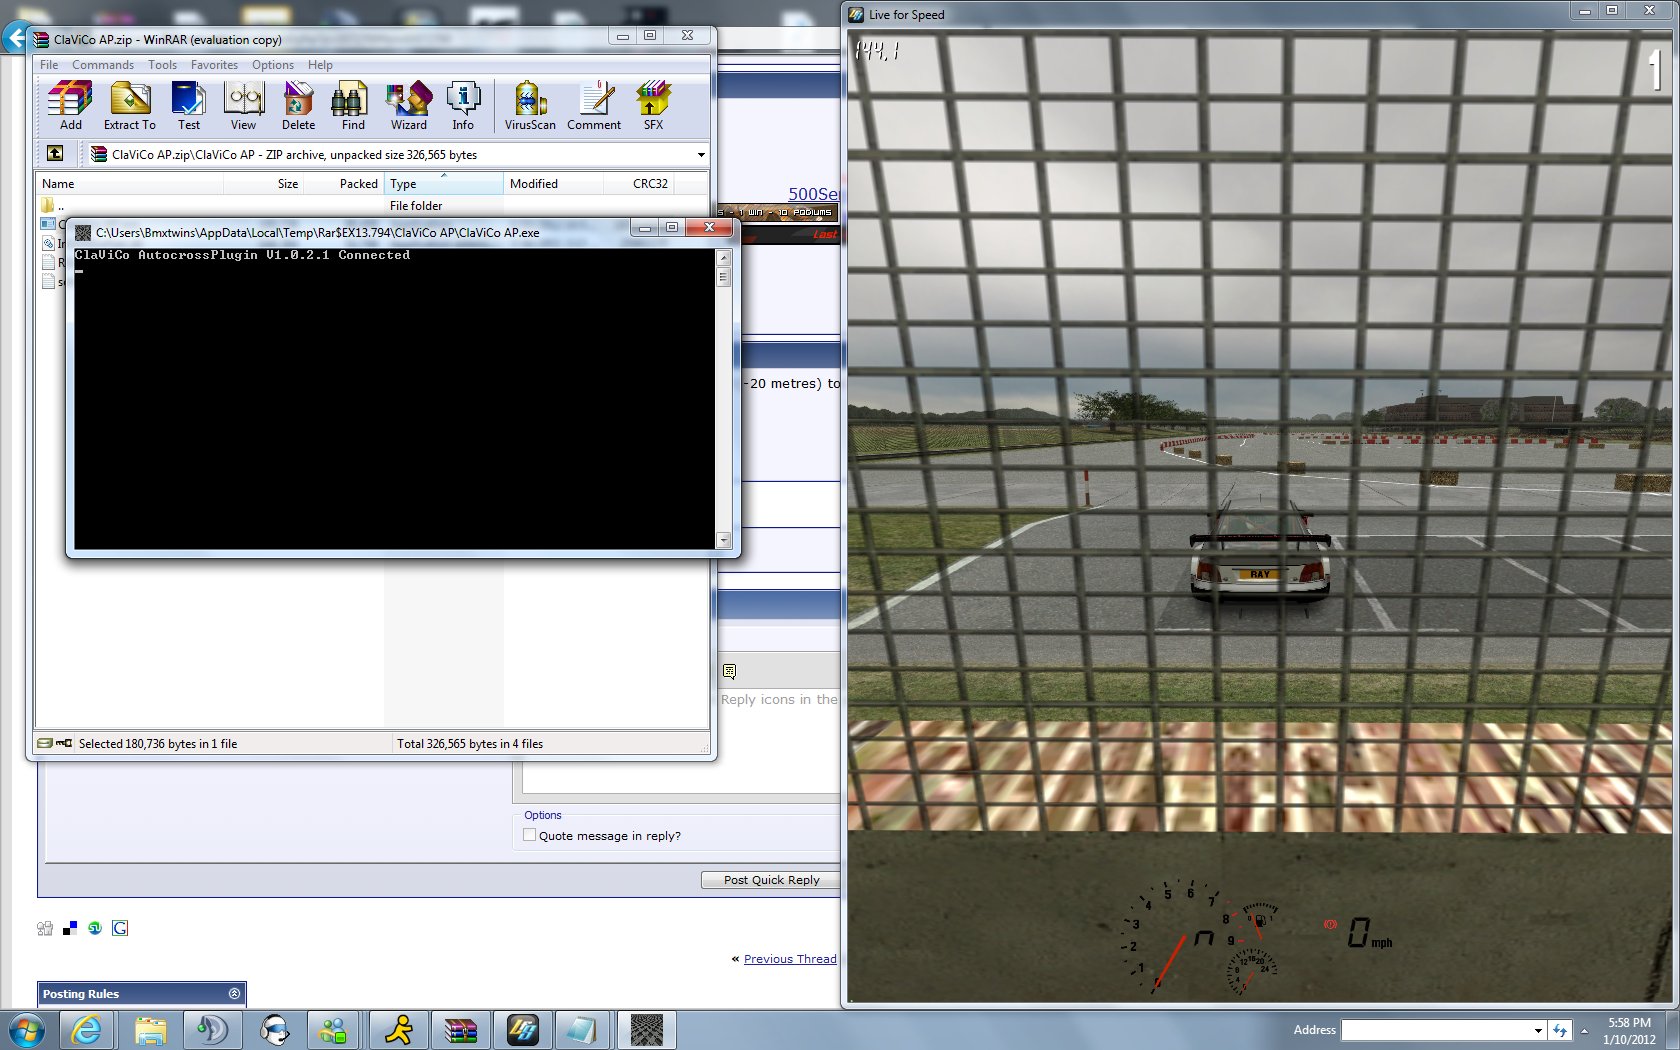Click the SFX toolbar icon
Image resolution: width=1680 pixels, height=1050 pixels.
click(x=653, y=105)
